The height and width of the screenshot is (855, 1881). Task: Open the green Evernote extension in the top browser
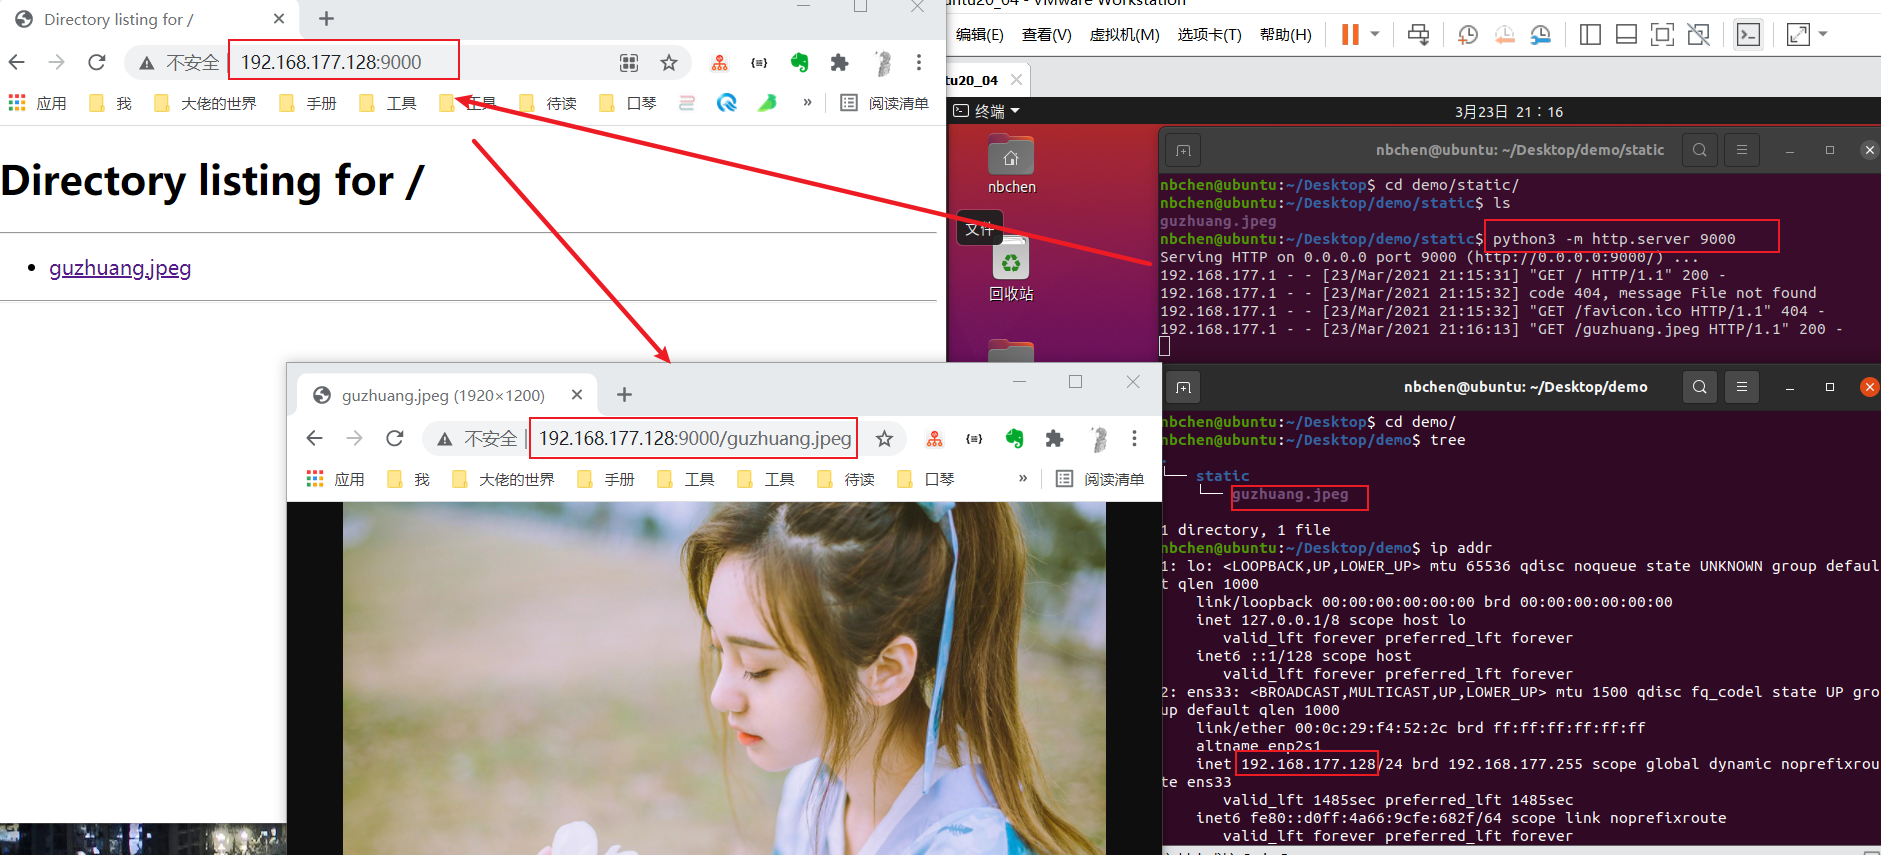click(799, 62)
